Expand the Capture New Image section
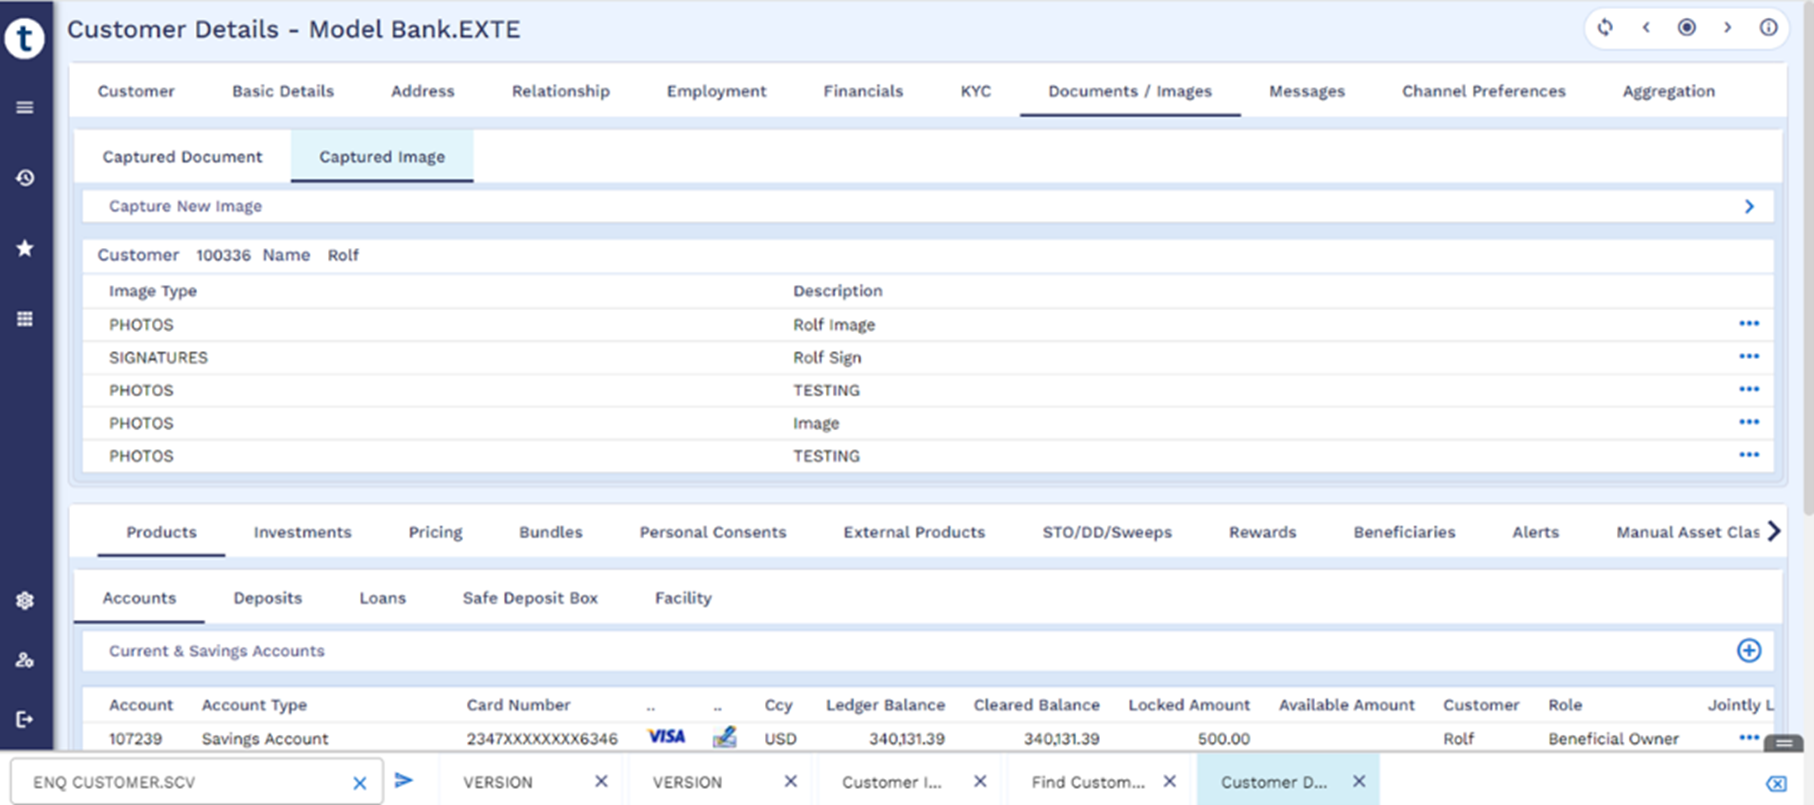This screenshot has width=1814, height=805. pos(1748,206)
